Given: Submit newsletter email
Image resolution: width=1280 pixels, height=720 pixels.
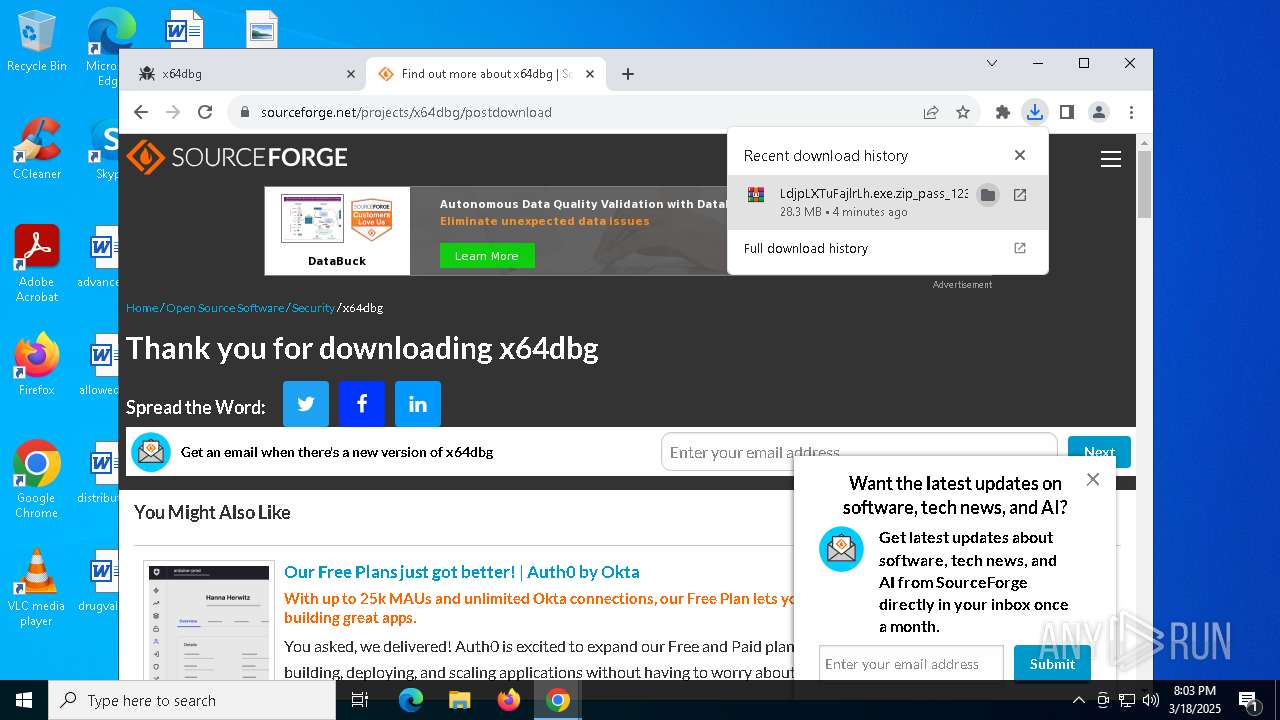Looking at the screenshot, I should (1052, 664).
